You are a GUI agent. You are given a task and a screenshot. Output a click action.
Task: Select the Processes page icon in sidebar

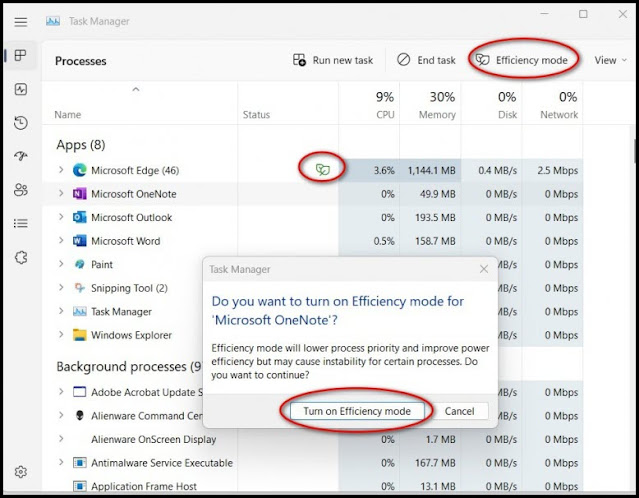(20, 55)
